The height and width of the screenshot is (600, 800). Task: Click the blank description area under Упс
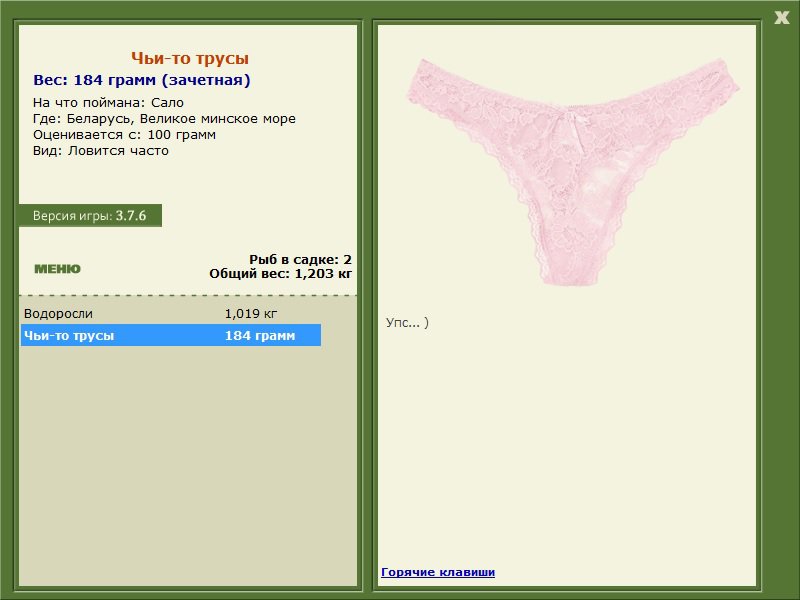pos(566,444)
